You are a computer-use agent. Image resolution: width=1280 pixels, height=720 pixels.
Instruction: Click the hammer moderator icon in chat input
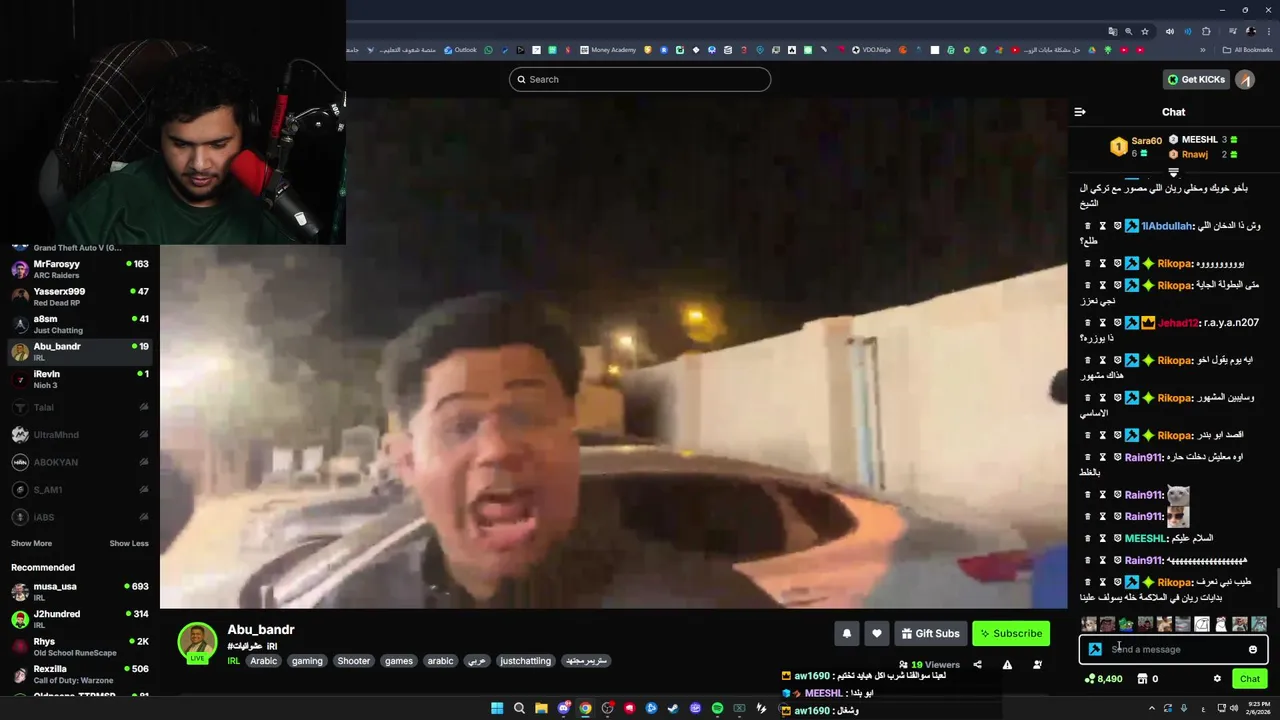1095,649
